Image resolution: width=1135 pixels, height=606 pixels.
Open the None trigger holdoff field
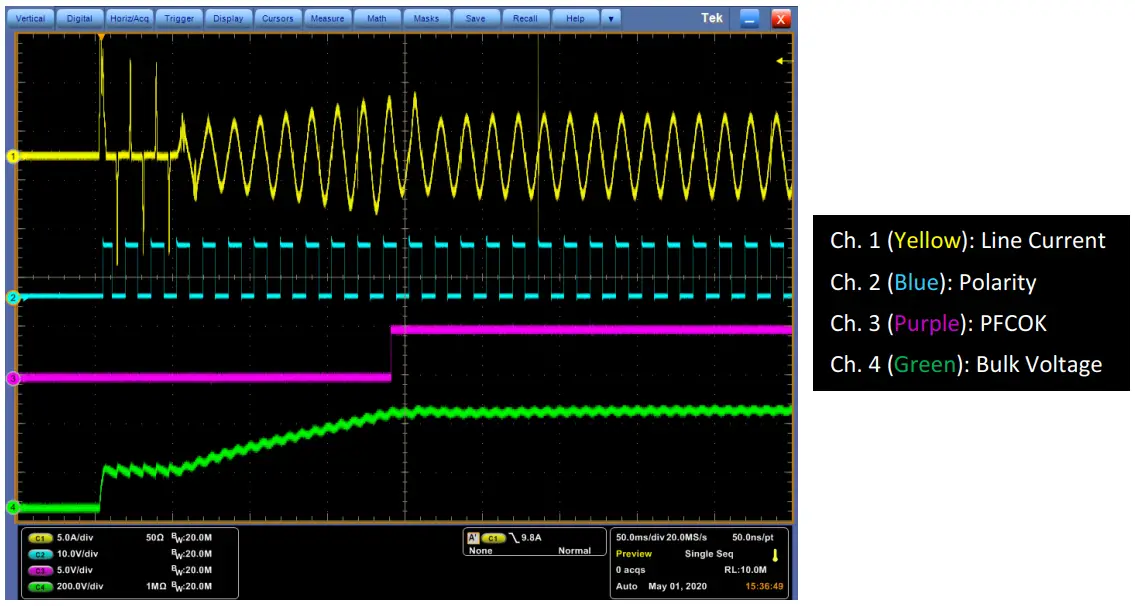[481, 550]
